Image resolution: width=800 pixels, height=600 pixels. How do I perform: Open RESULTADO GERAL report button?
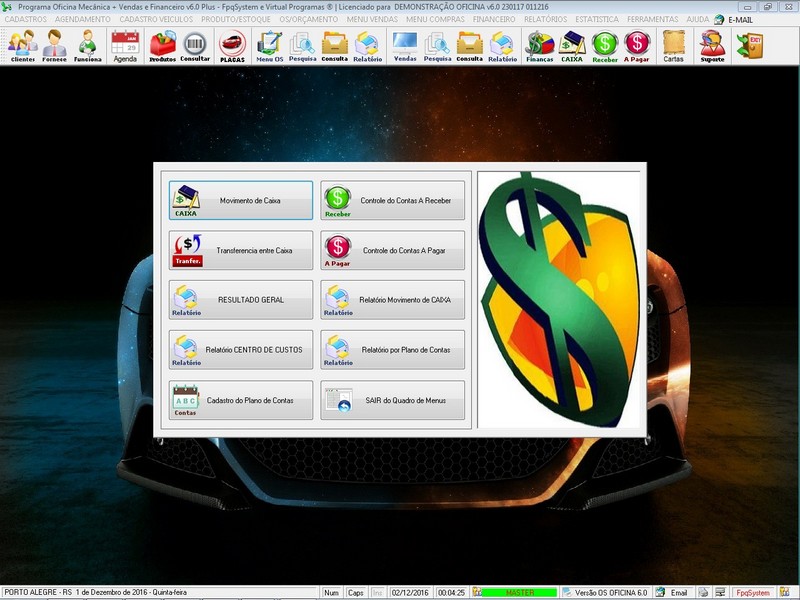(x=241, y=300)
